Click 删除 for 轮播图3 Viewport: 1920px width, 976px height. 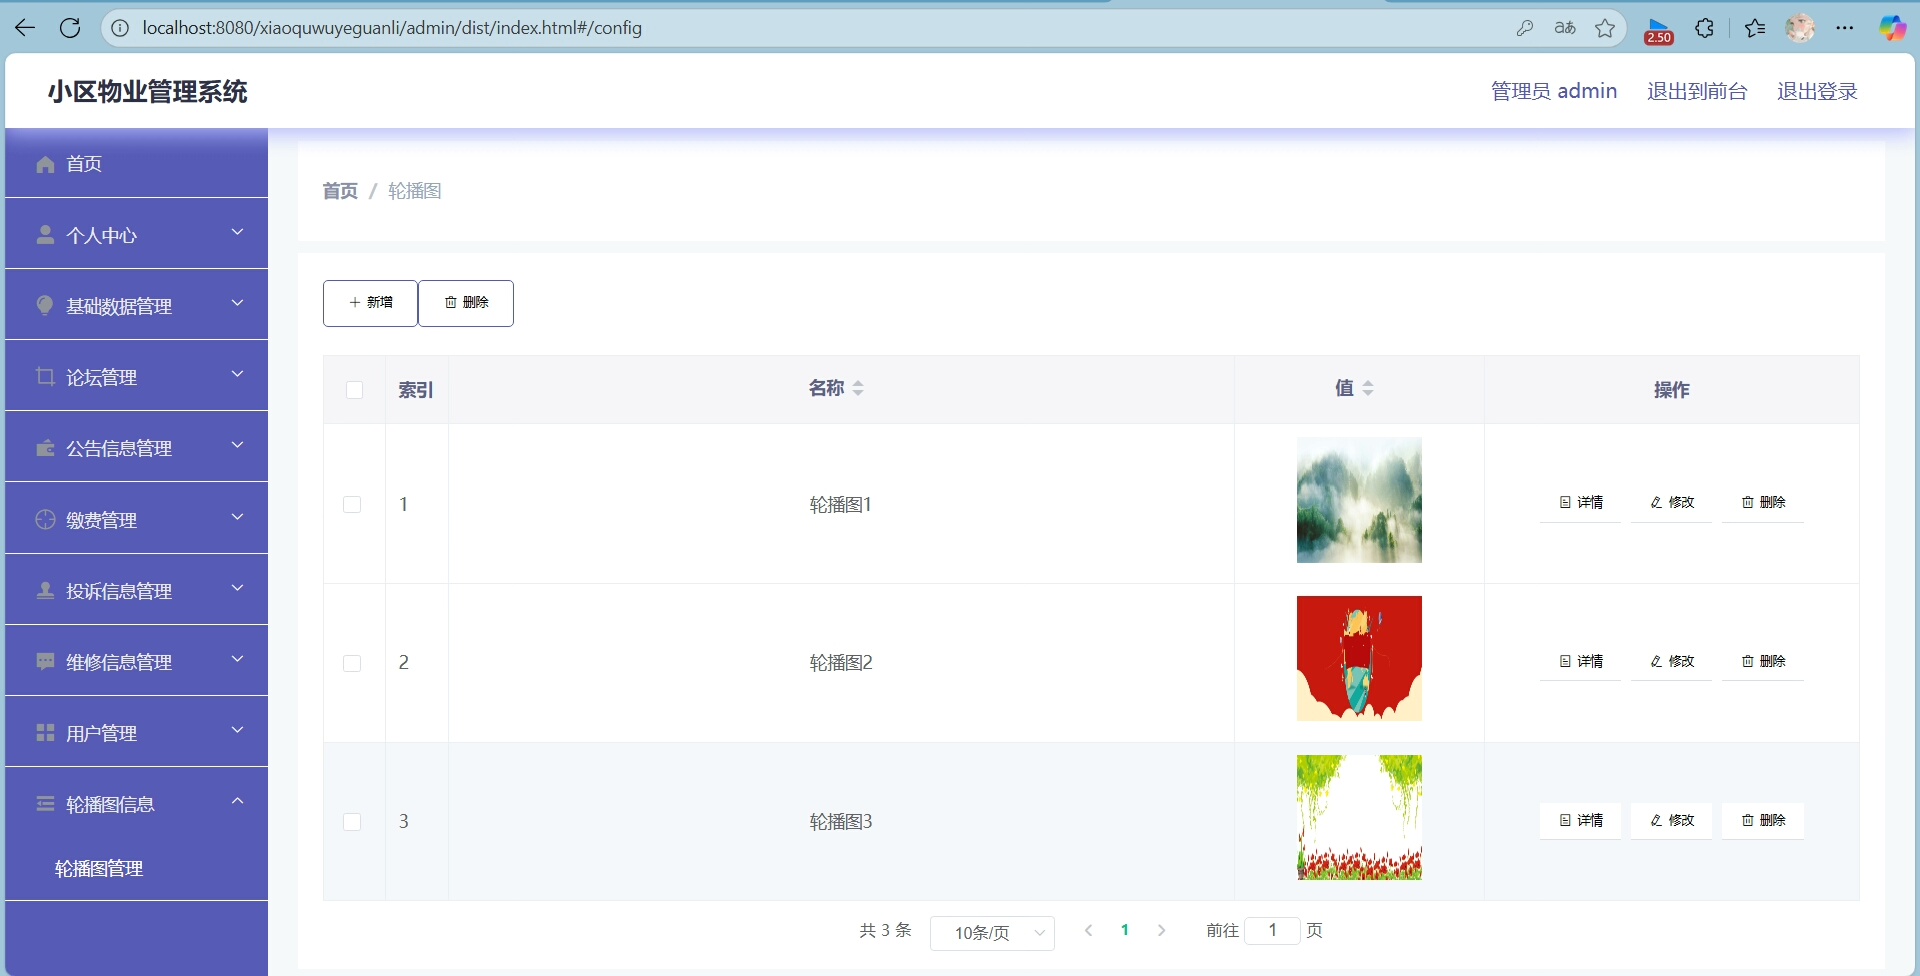(1763, 821)
